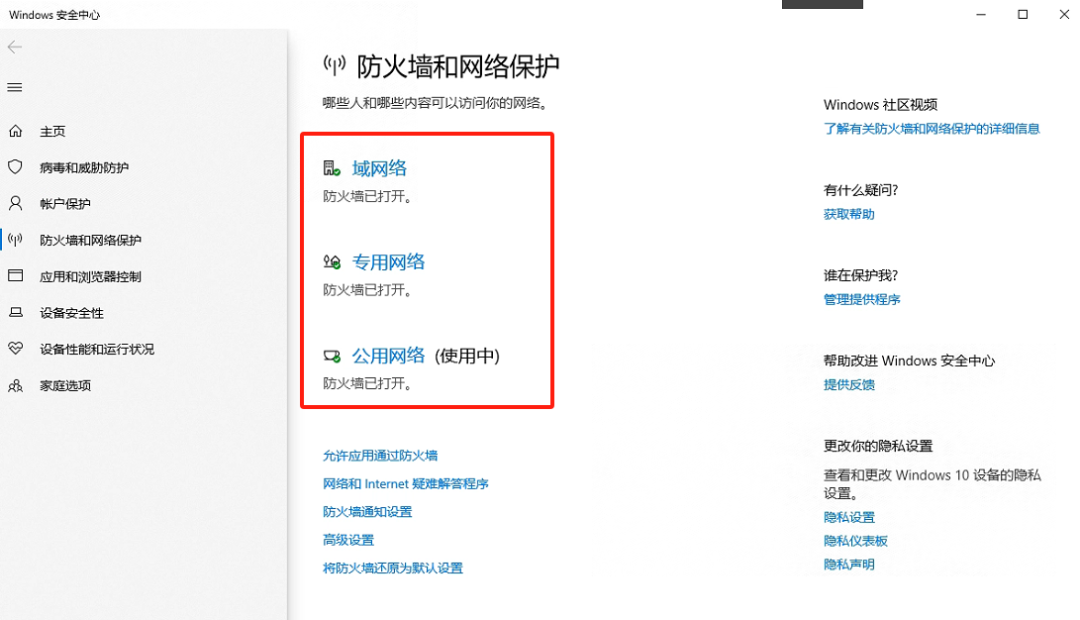Maximize the Windows 安全中心 window
1080x620 pixels.
1023,14
